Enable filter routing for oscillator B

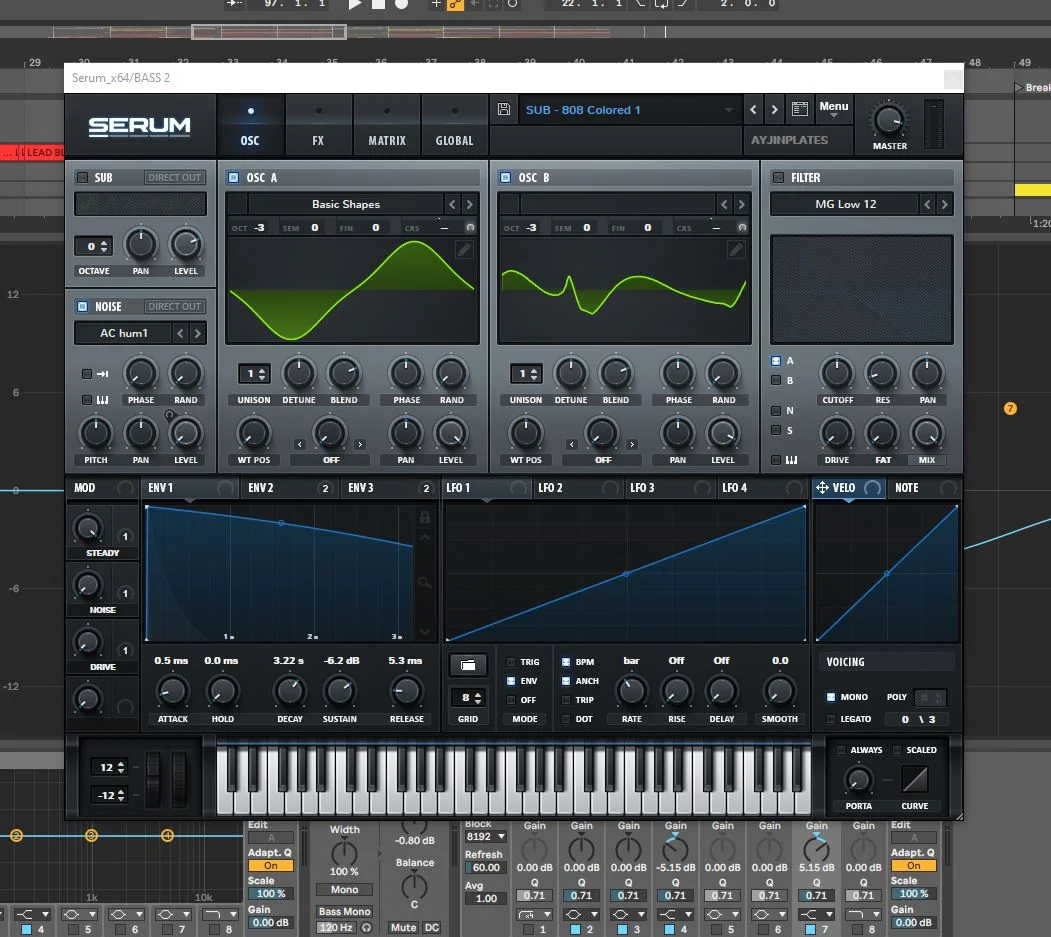click(x=776, y=380)
